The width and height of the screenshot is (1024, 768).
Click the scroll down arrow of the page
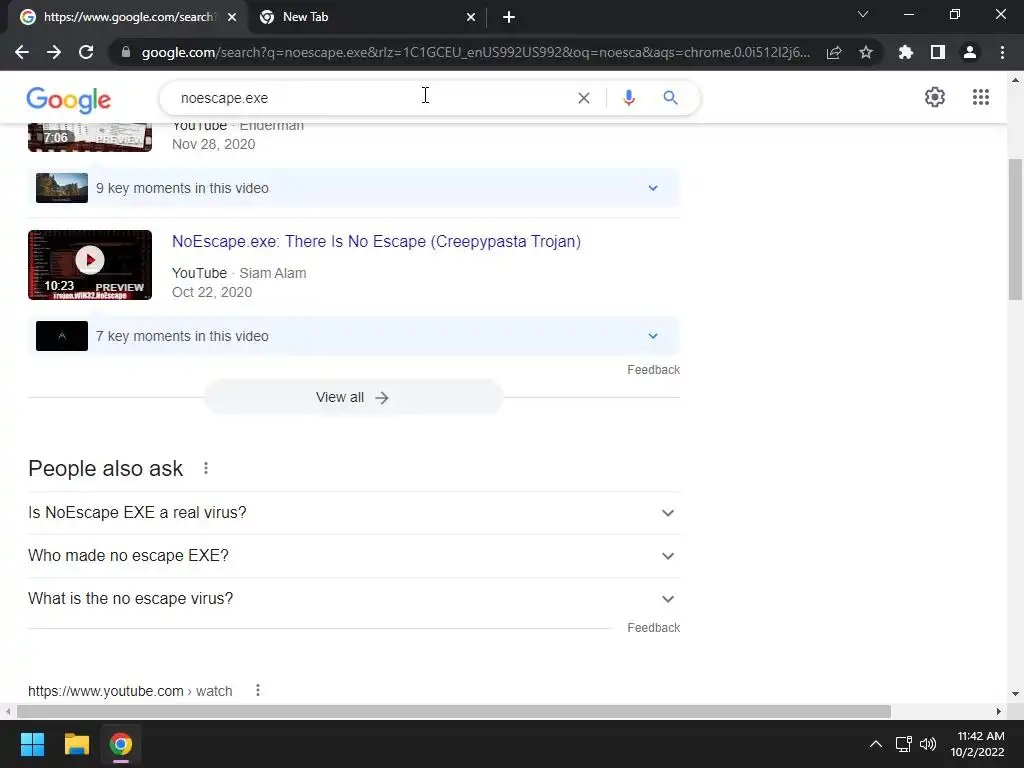pyautogui.click(x=1015, y=694)
